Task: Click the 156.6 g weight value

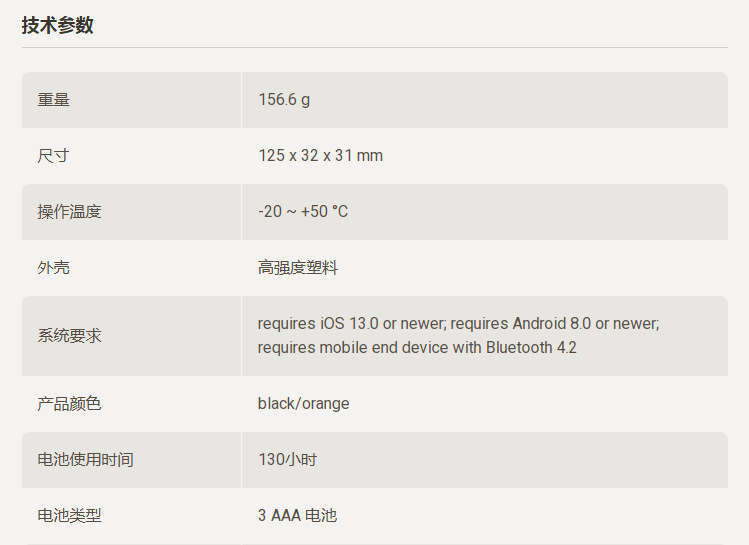Action: point(285,100)
